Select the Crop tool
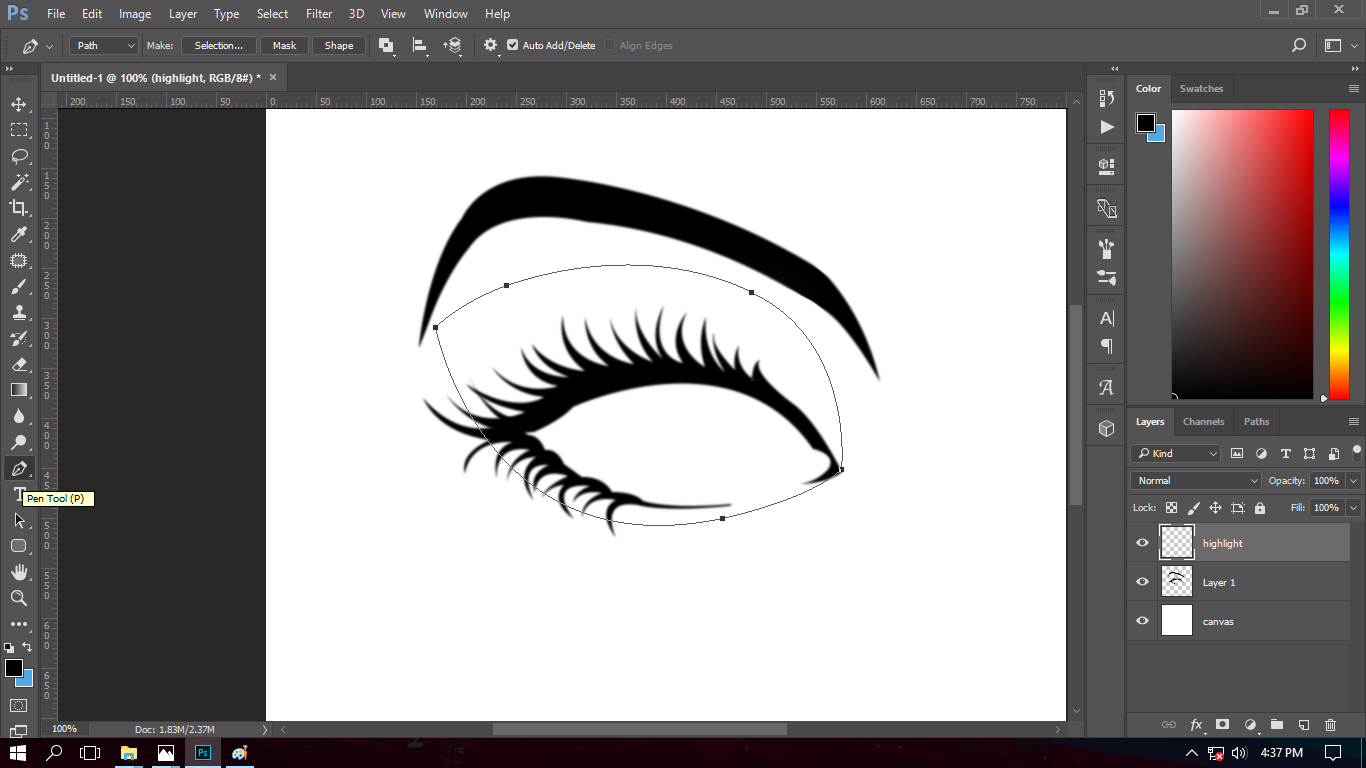The image size is (1366, 768). (18, 208)
